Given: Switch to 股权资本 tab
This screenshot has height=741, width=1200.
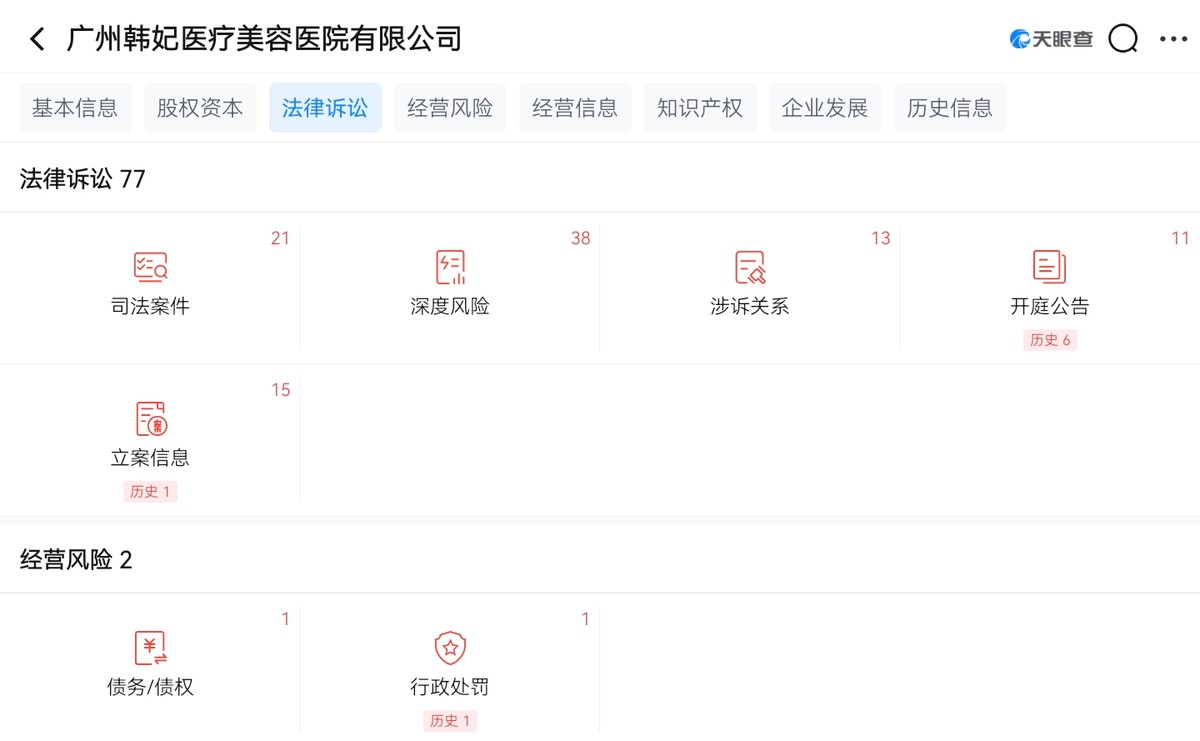Looking at the screenshot, I should 200,108.
